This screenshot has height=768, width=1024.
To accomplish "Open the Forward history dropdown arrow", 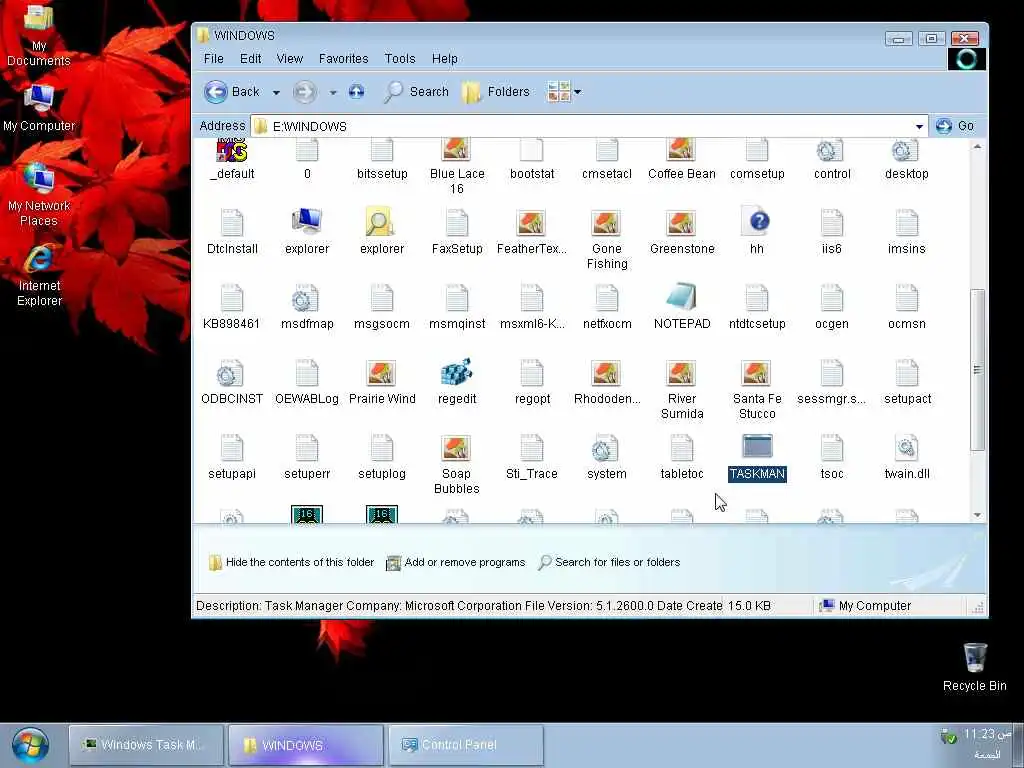I will (x=332, y=92).
